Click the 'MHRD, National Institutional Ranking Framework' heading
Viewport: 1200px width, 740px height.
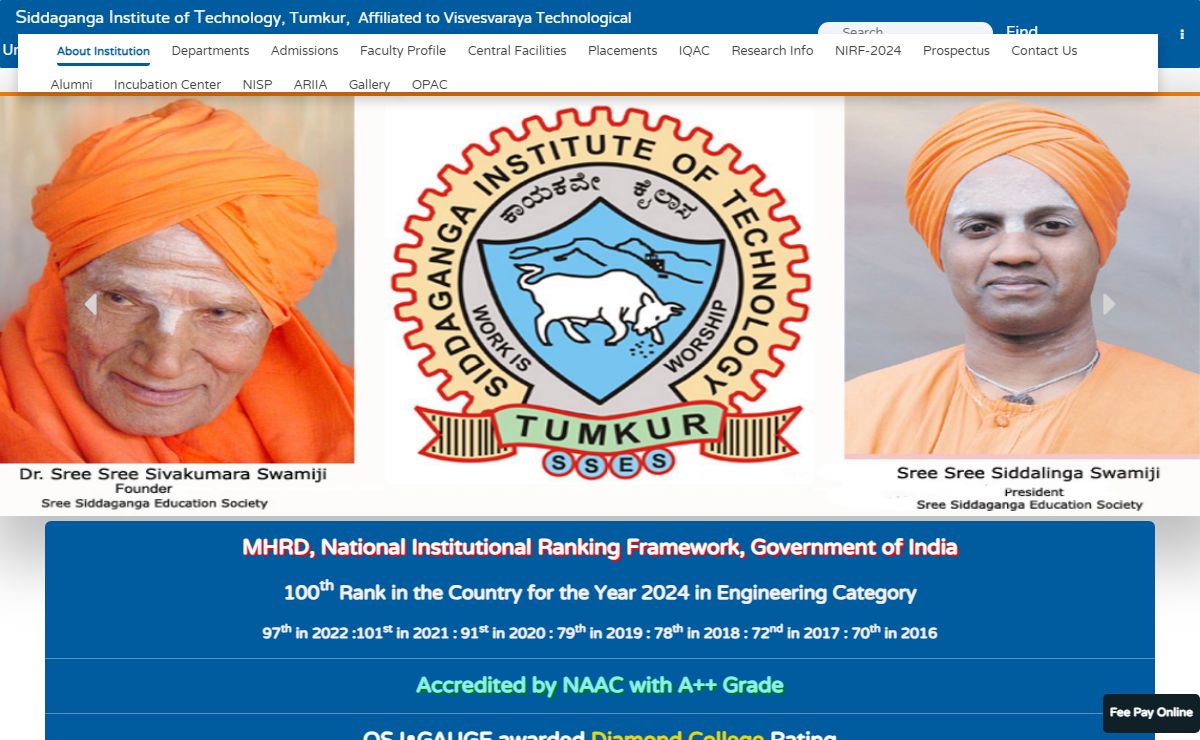click(x=600, y=547)
